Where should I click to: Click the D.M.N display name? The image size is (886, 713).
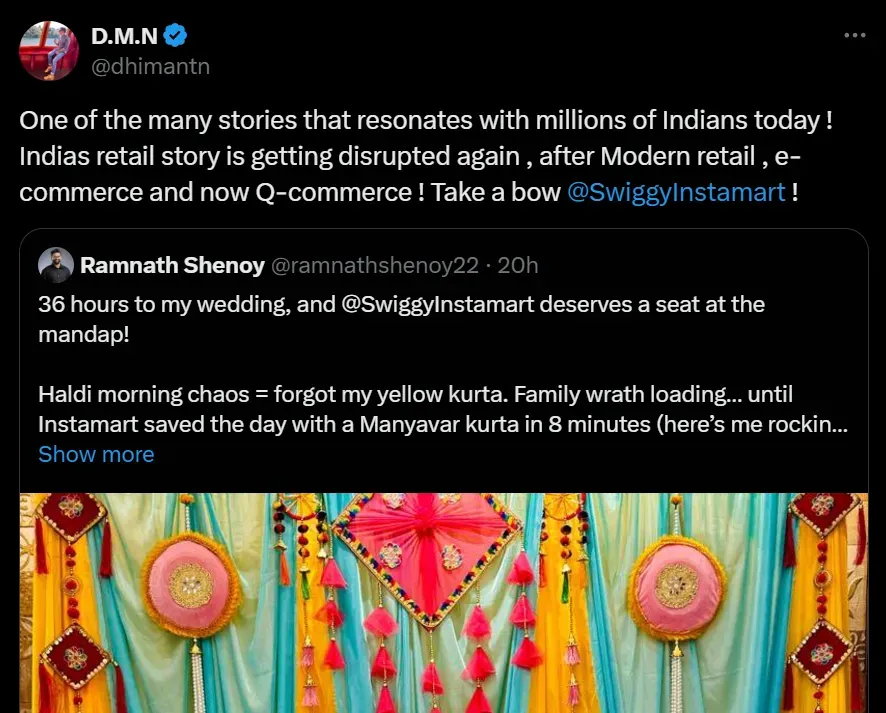point(124,37)
